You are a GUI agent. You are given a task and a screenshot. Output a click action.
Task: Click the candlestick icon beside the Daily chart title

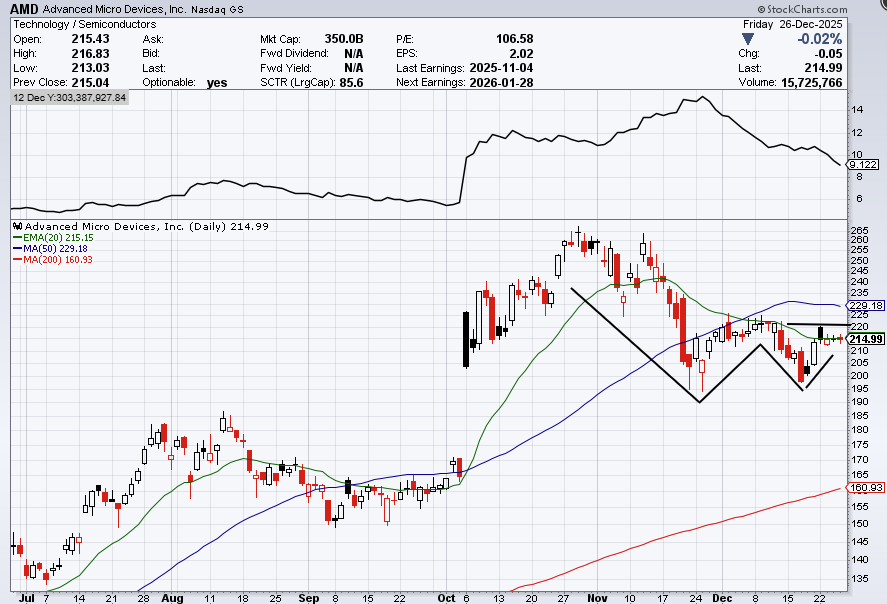coord(18,226)
